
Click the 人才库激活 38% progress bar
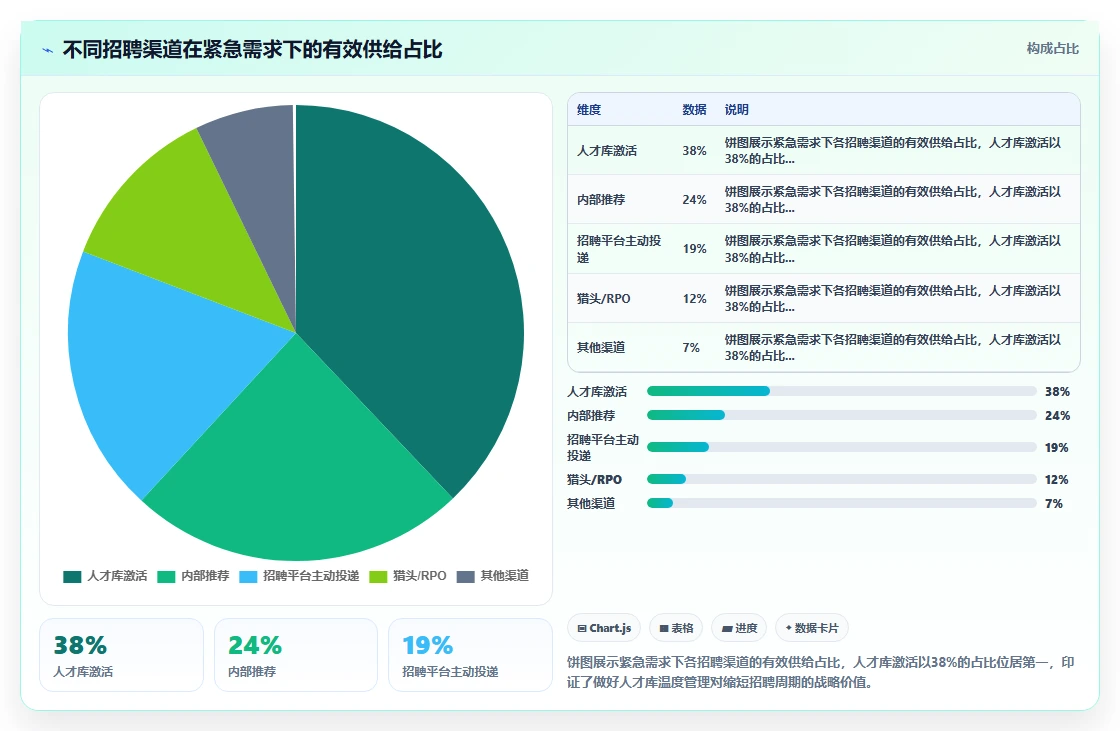[841, 391]
